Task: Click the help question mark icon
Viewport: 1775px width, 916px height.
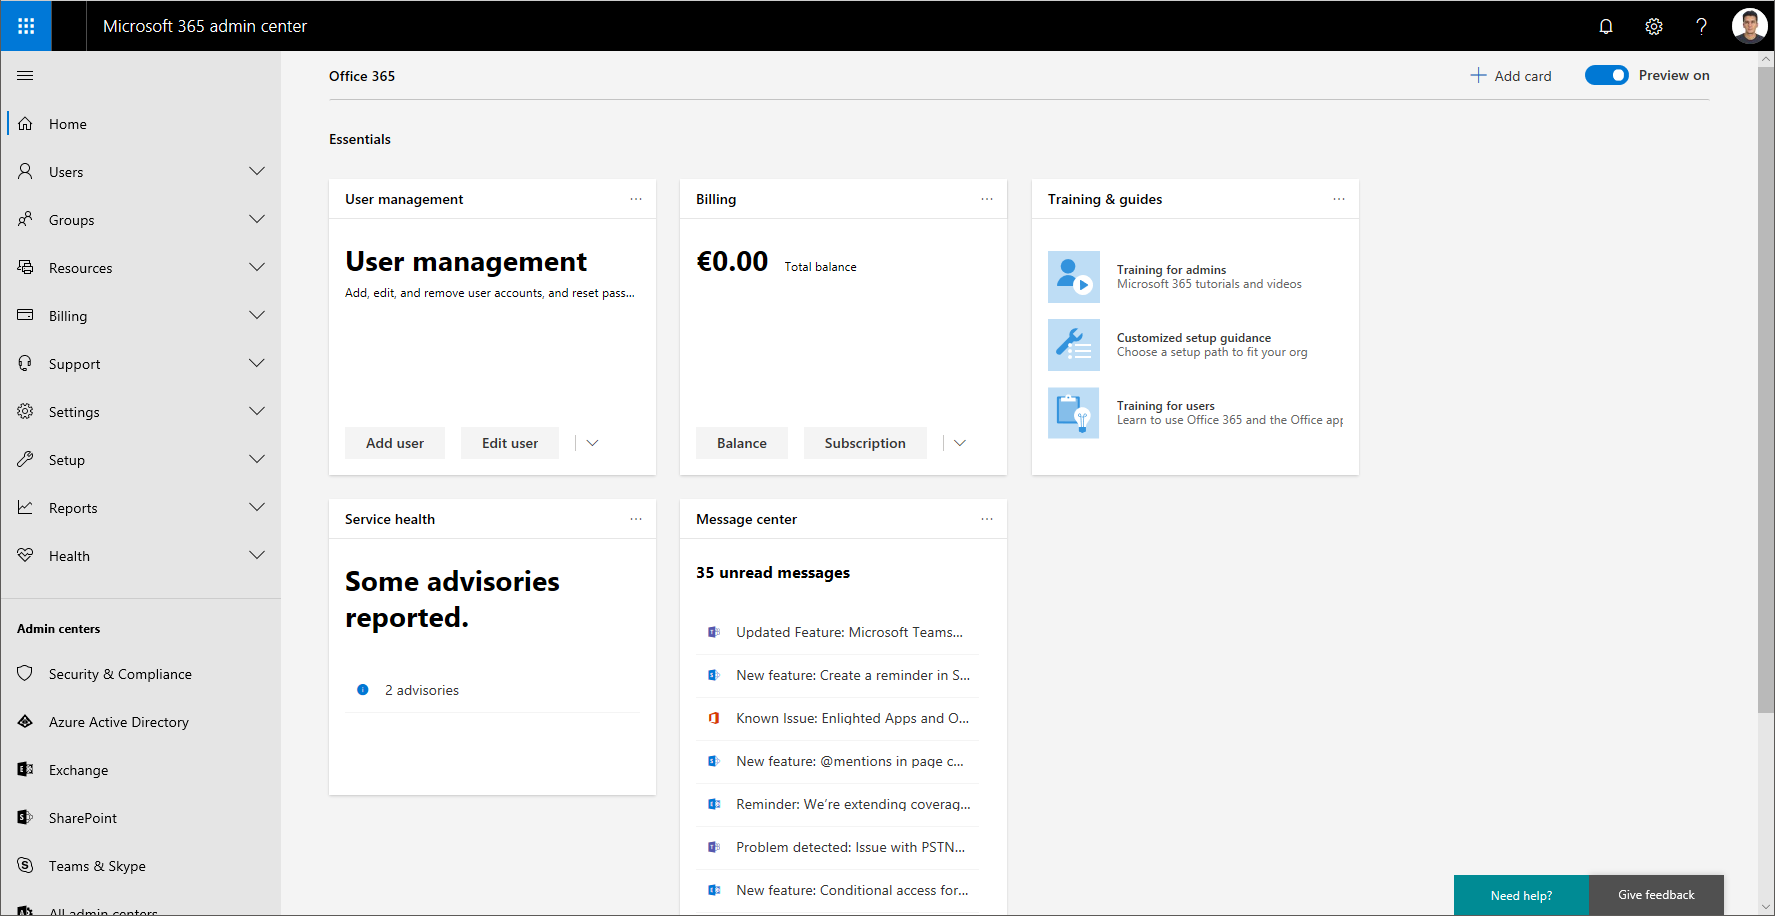Action: [x=1701, y=26]
